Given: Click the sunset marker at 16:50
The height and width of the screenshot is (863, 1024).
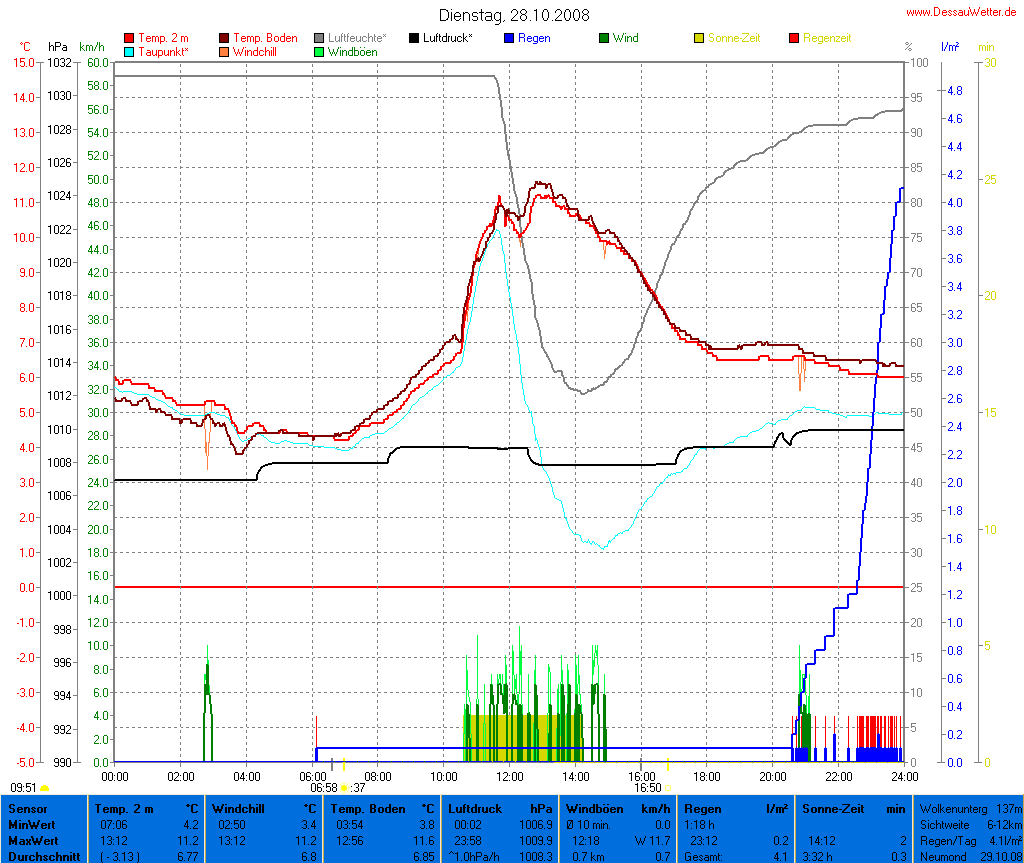Looking at the screenshot, I should click(669, 788).
